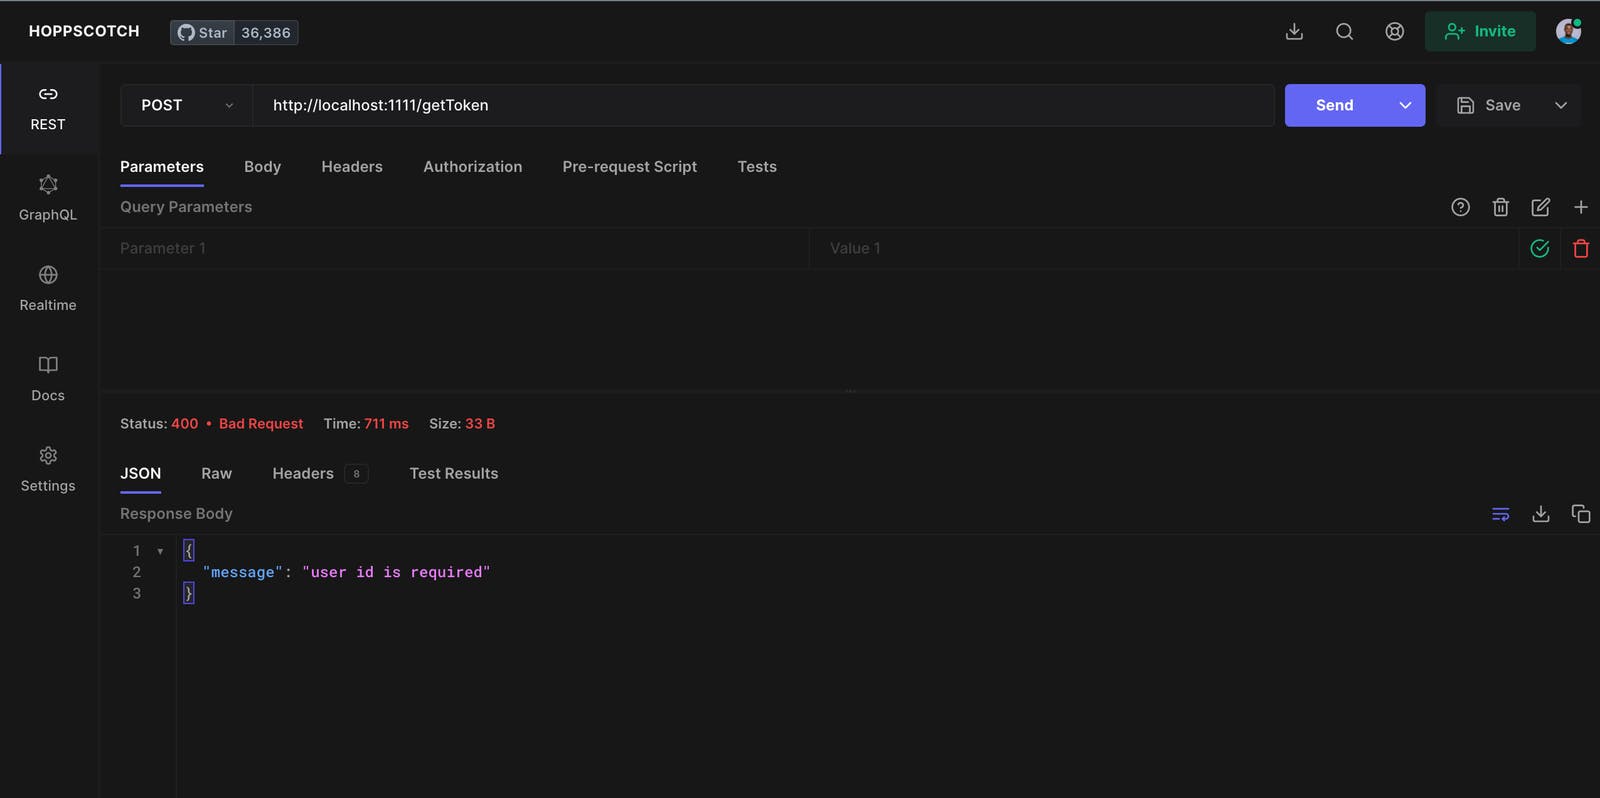Open the Realtime section in the sidebar
Image resolution: width=1600 pixels, height=798 pixels.
tap(48, 289)
